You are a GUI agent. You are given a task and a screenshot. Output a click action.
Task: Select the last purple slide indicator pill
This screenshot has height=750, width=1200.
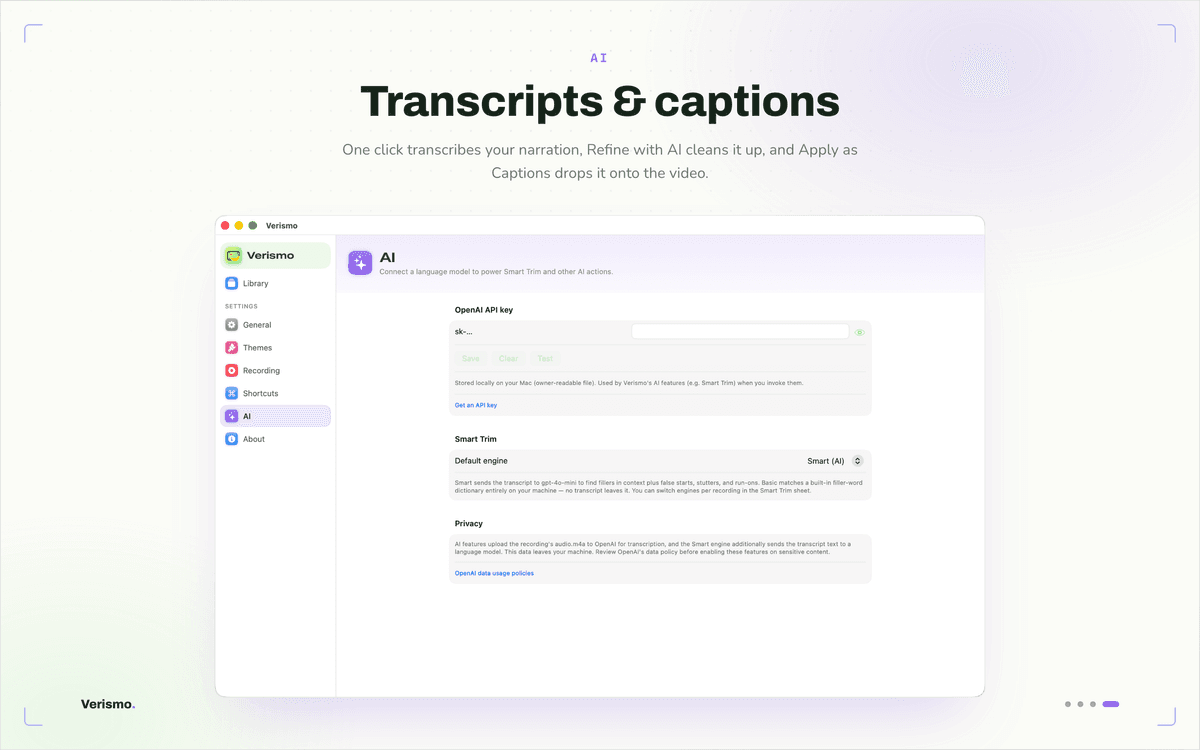(x=1111, y=704)
